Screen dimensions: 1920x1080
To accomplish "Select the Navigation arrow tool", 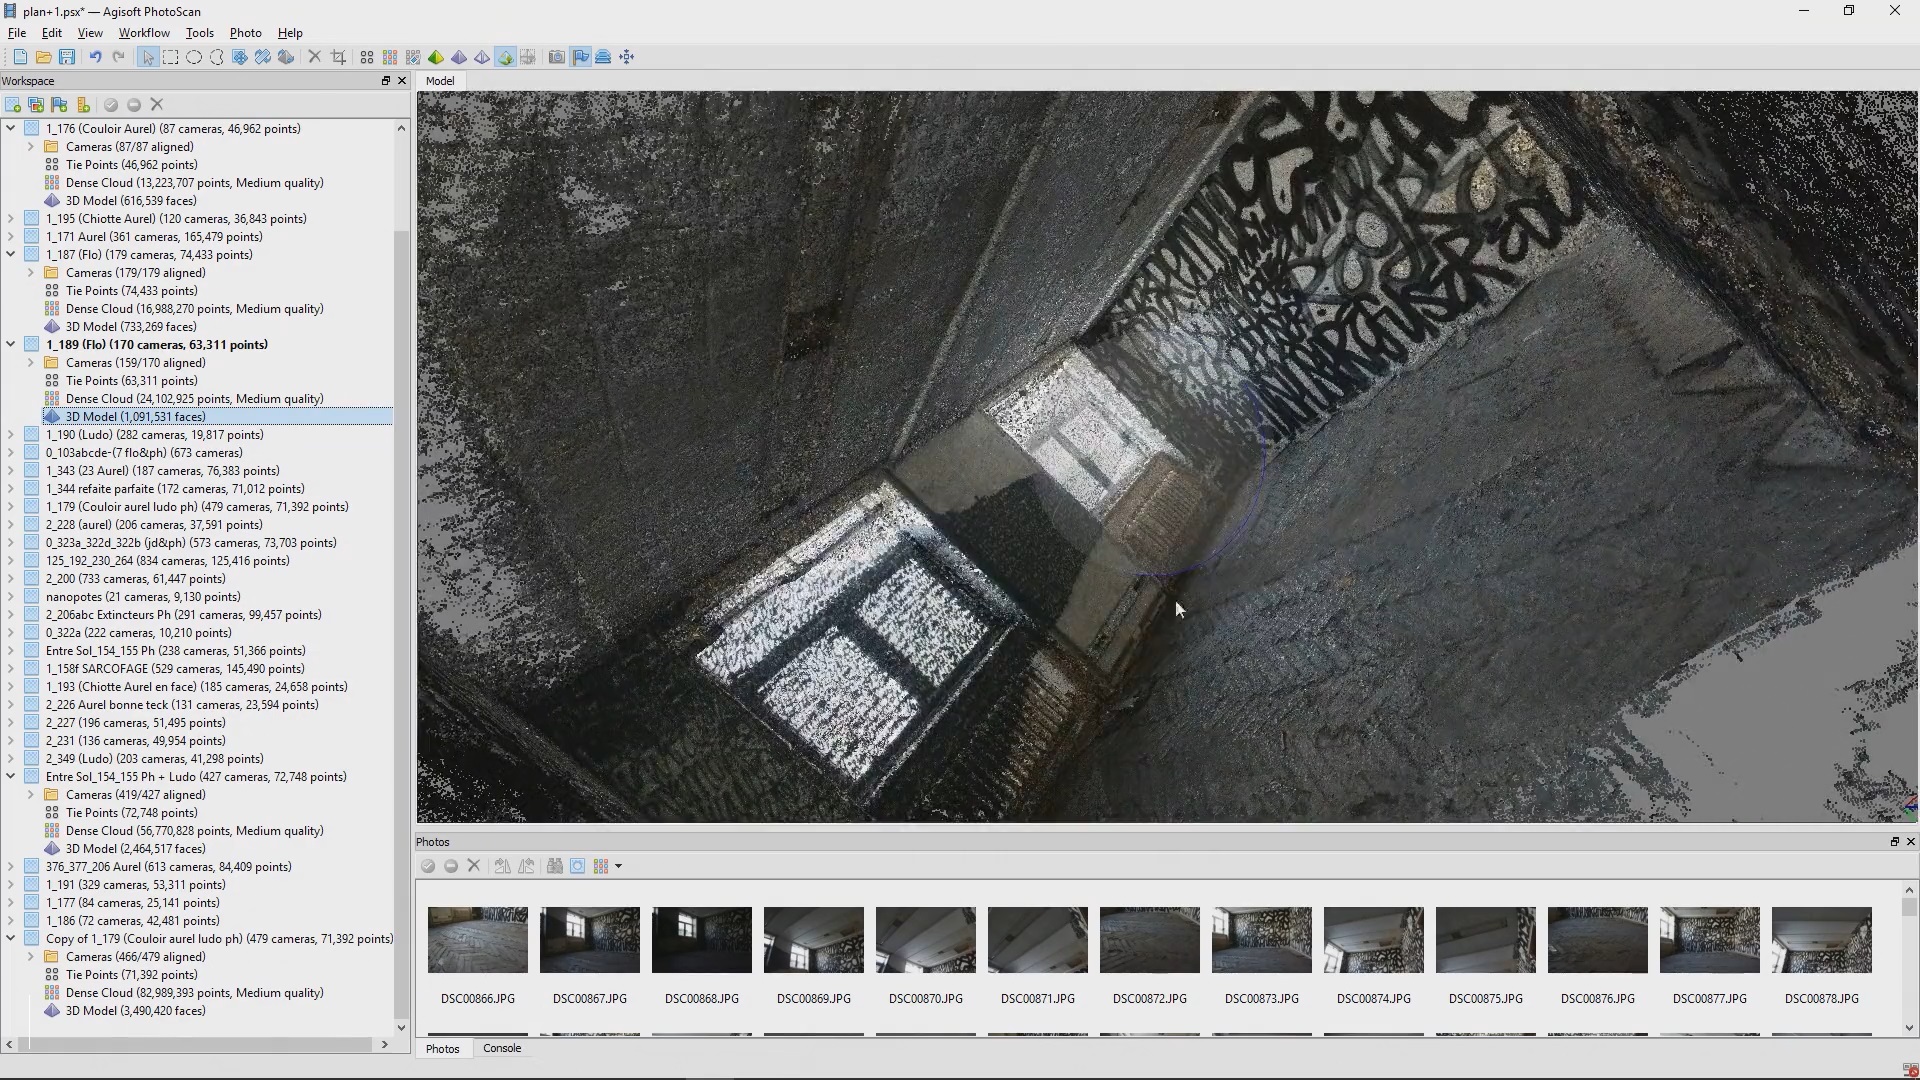I will 148,57.
